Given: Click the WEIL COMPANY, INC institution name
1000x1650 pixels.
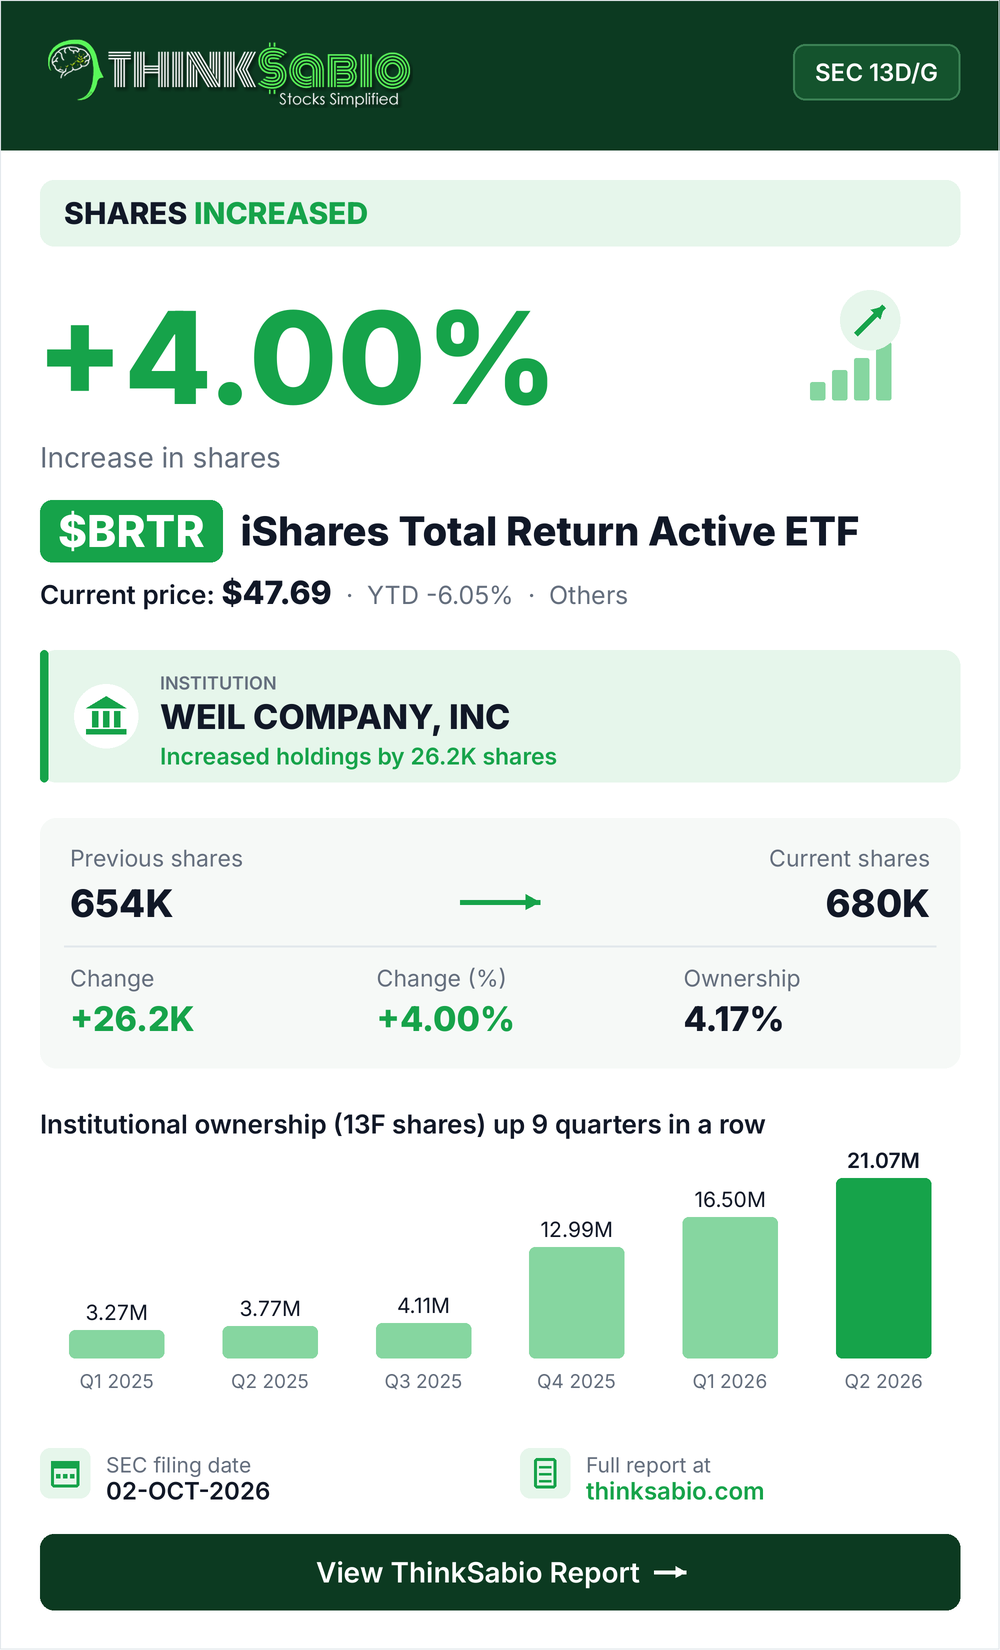Looking at the screenshot, I should [335, 717].
